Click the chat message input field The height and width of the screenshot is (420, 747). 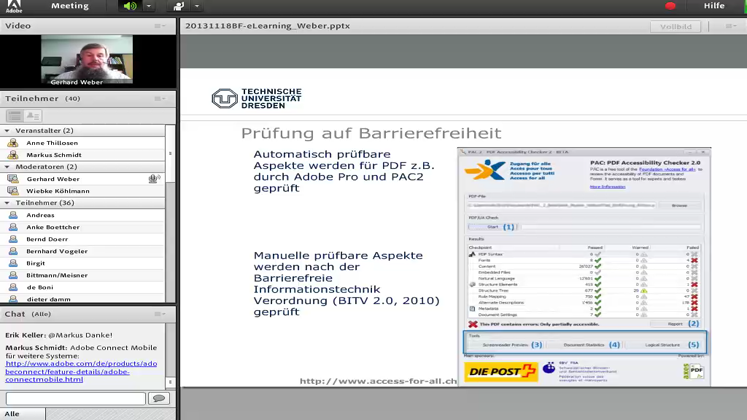pyautogui.click(x=76, y=399)
